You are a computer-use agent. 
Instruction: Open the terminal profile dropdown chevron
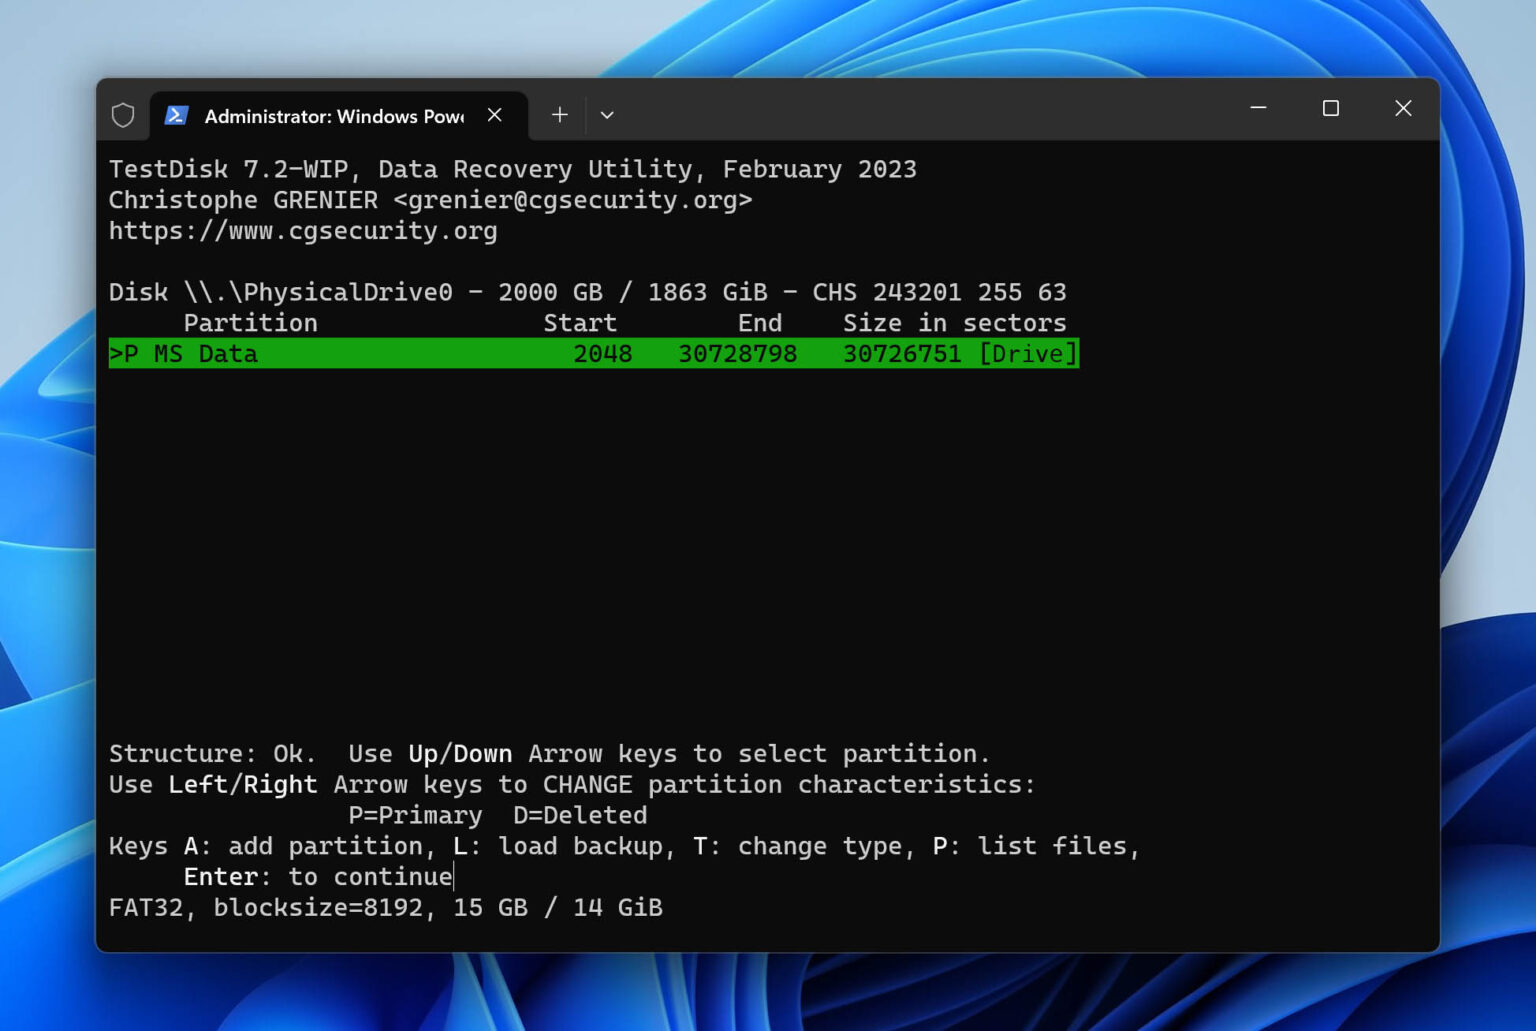(x=607, y=116)
